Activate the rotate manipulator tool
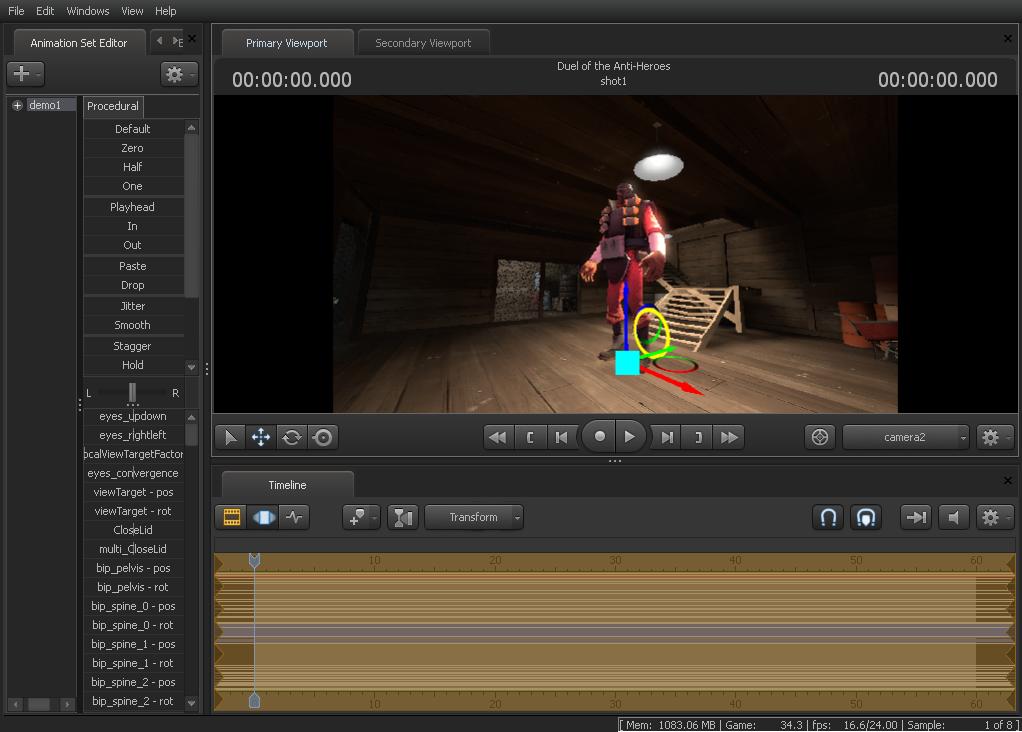Image resolution: width=1022 pixels, height=732 pixels. tap(291, 437)
